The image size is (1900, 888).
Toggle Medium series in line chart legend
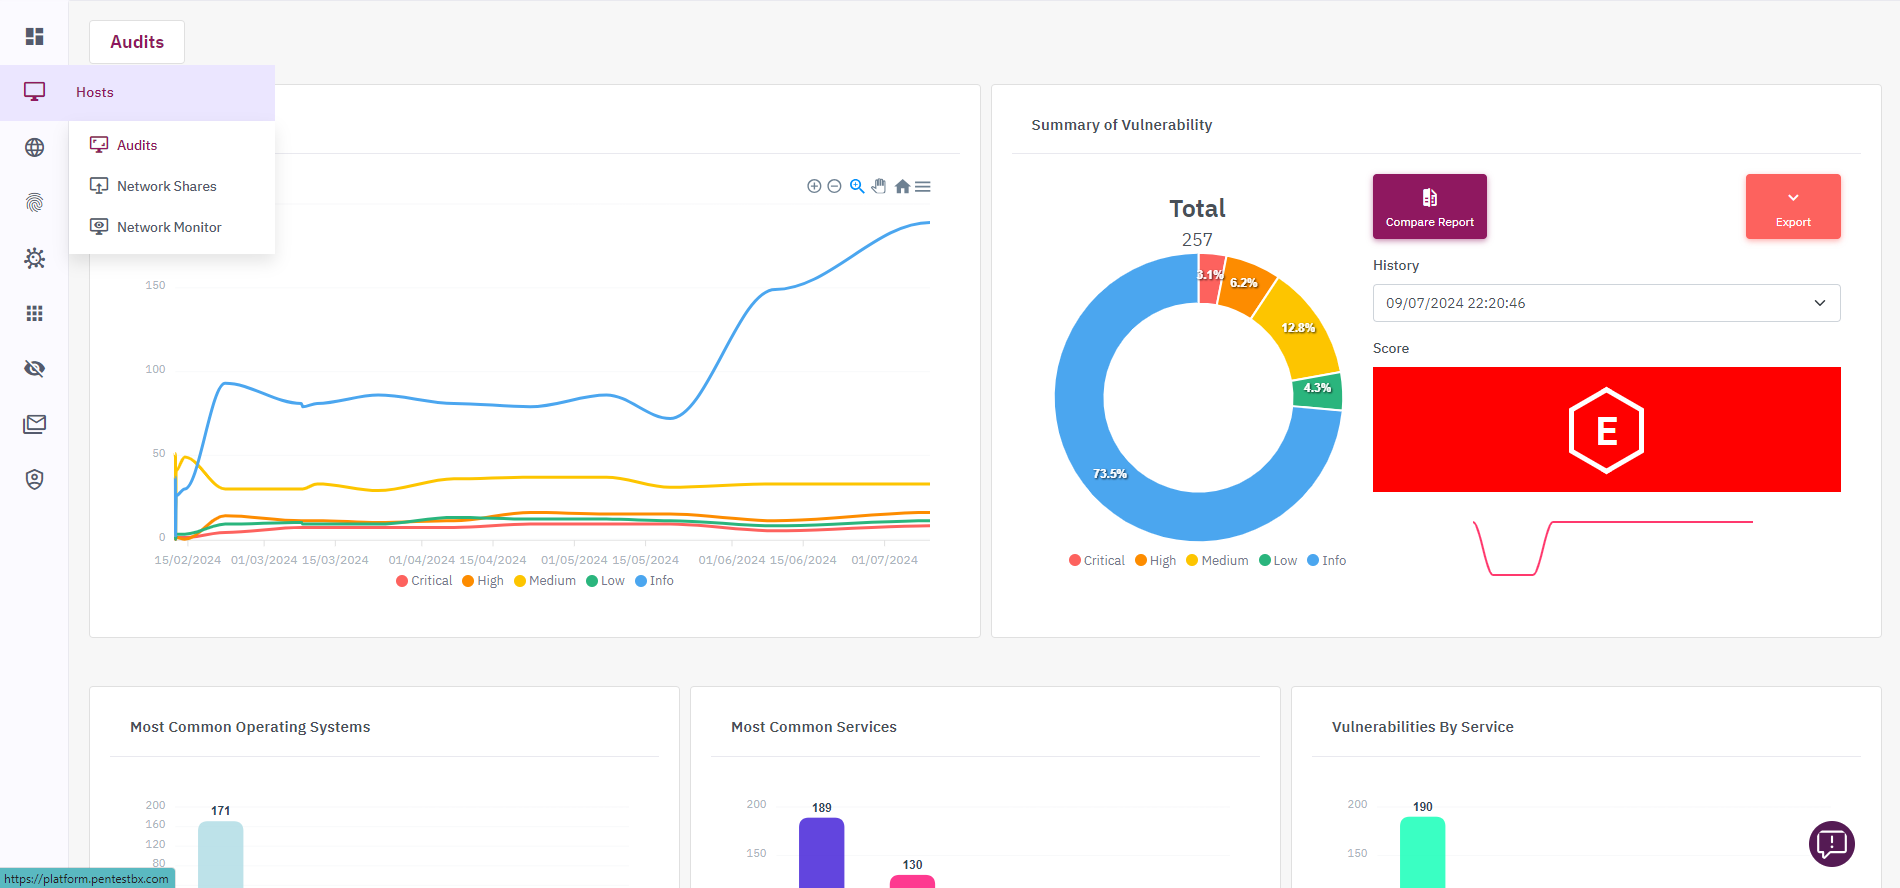point(545,581)
